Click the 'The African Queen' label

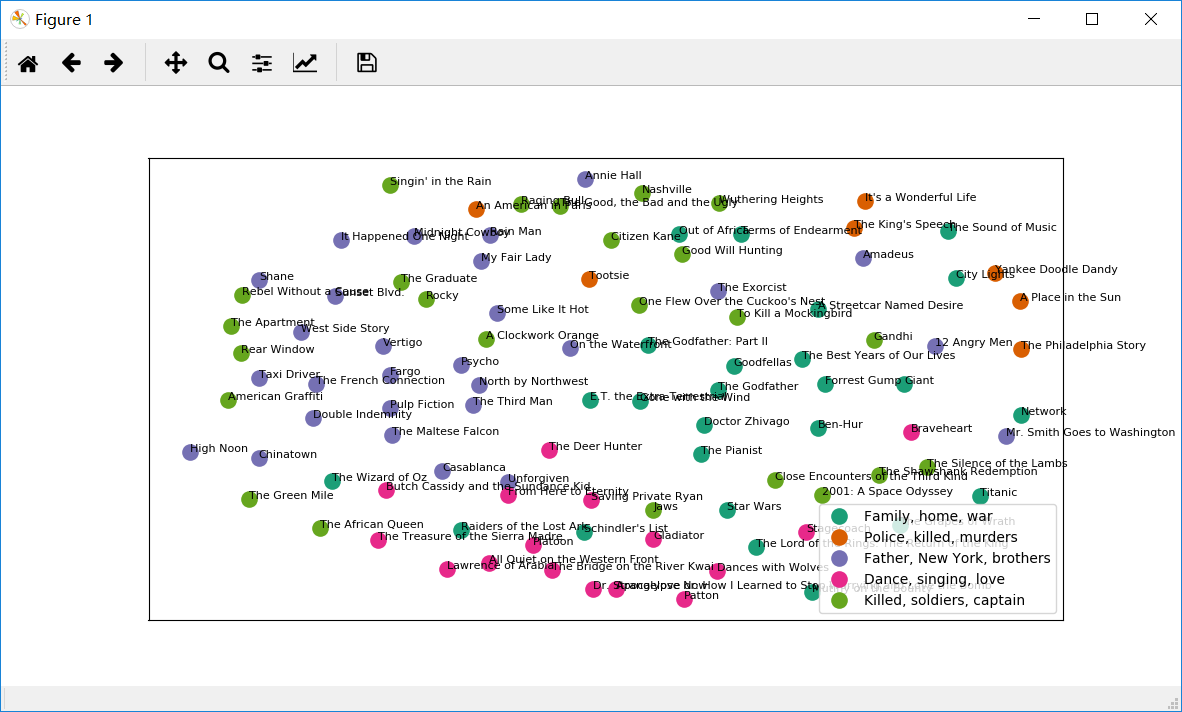[x=372, y=524]
